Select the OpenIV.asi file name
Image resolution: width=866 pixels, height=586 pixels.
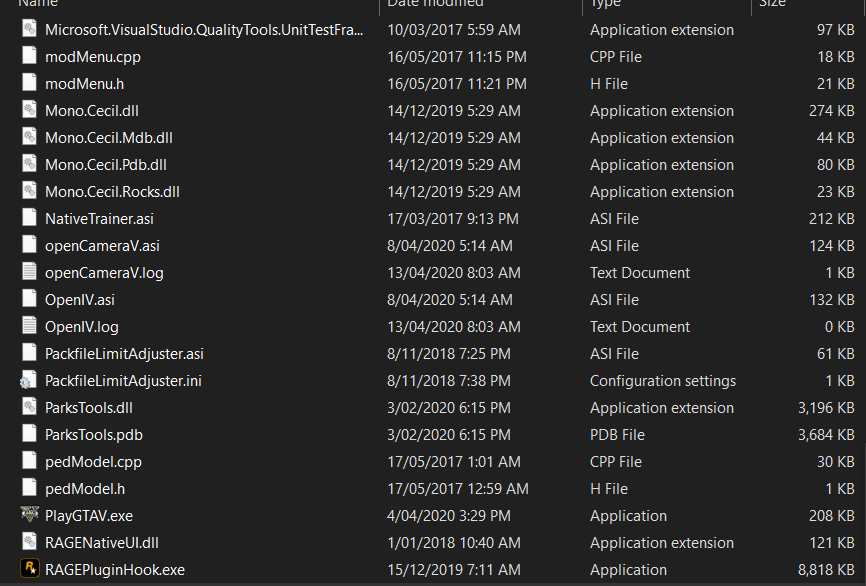point(79,300)
